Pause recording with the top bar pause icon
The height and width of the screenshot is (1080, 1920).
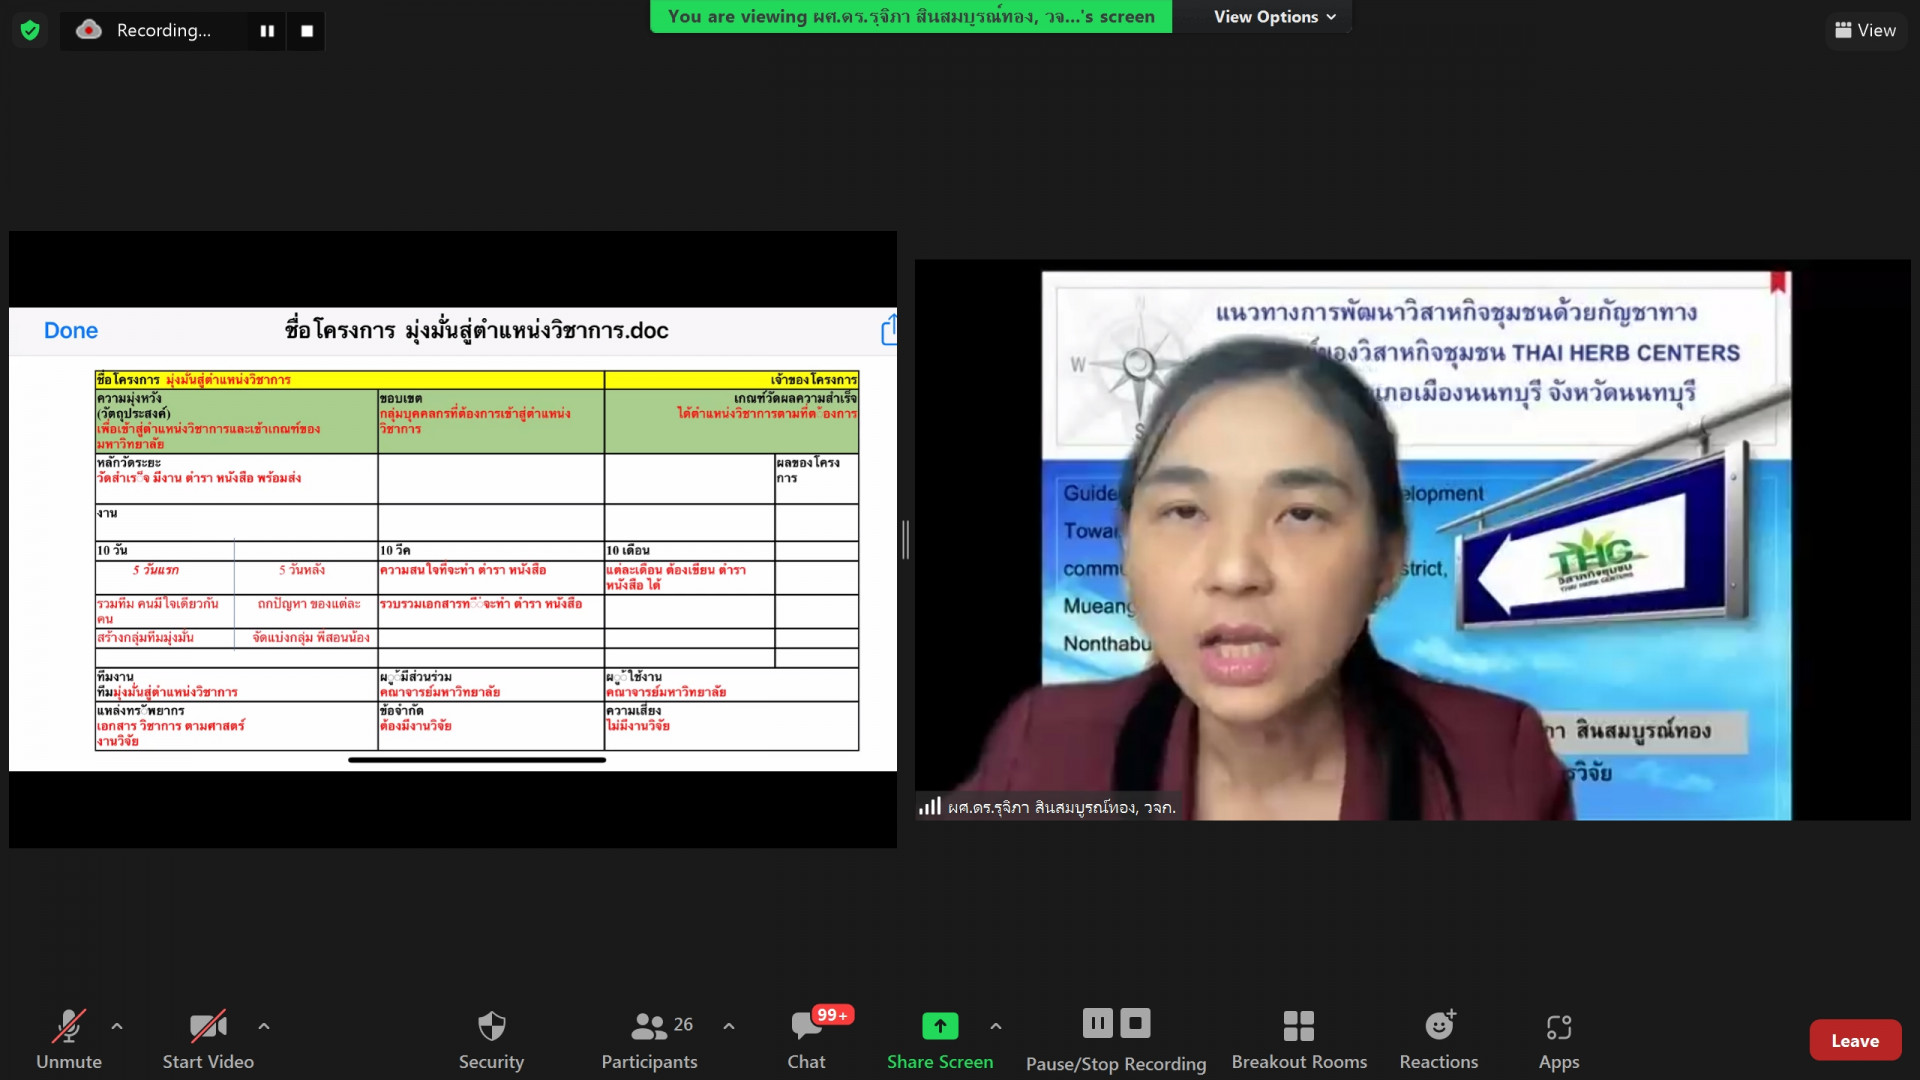click(x=267, y=31)
